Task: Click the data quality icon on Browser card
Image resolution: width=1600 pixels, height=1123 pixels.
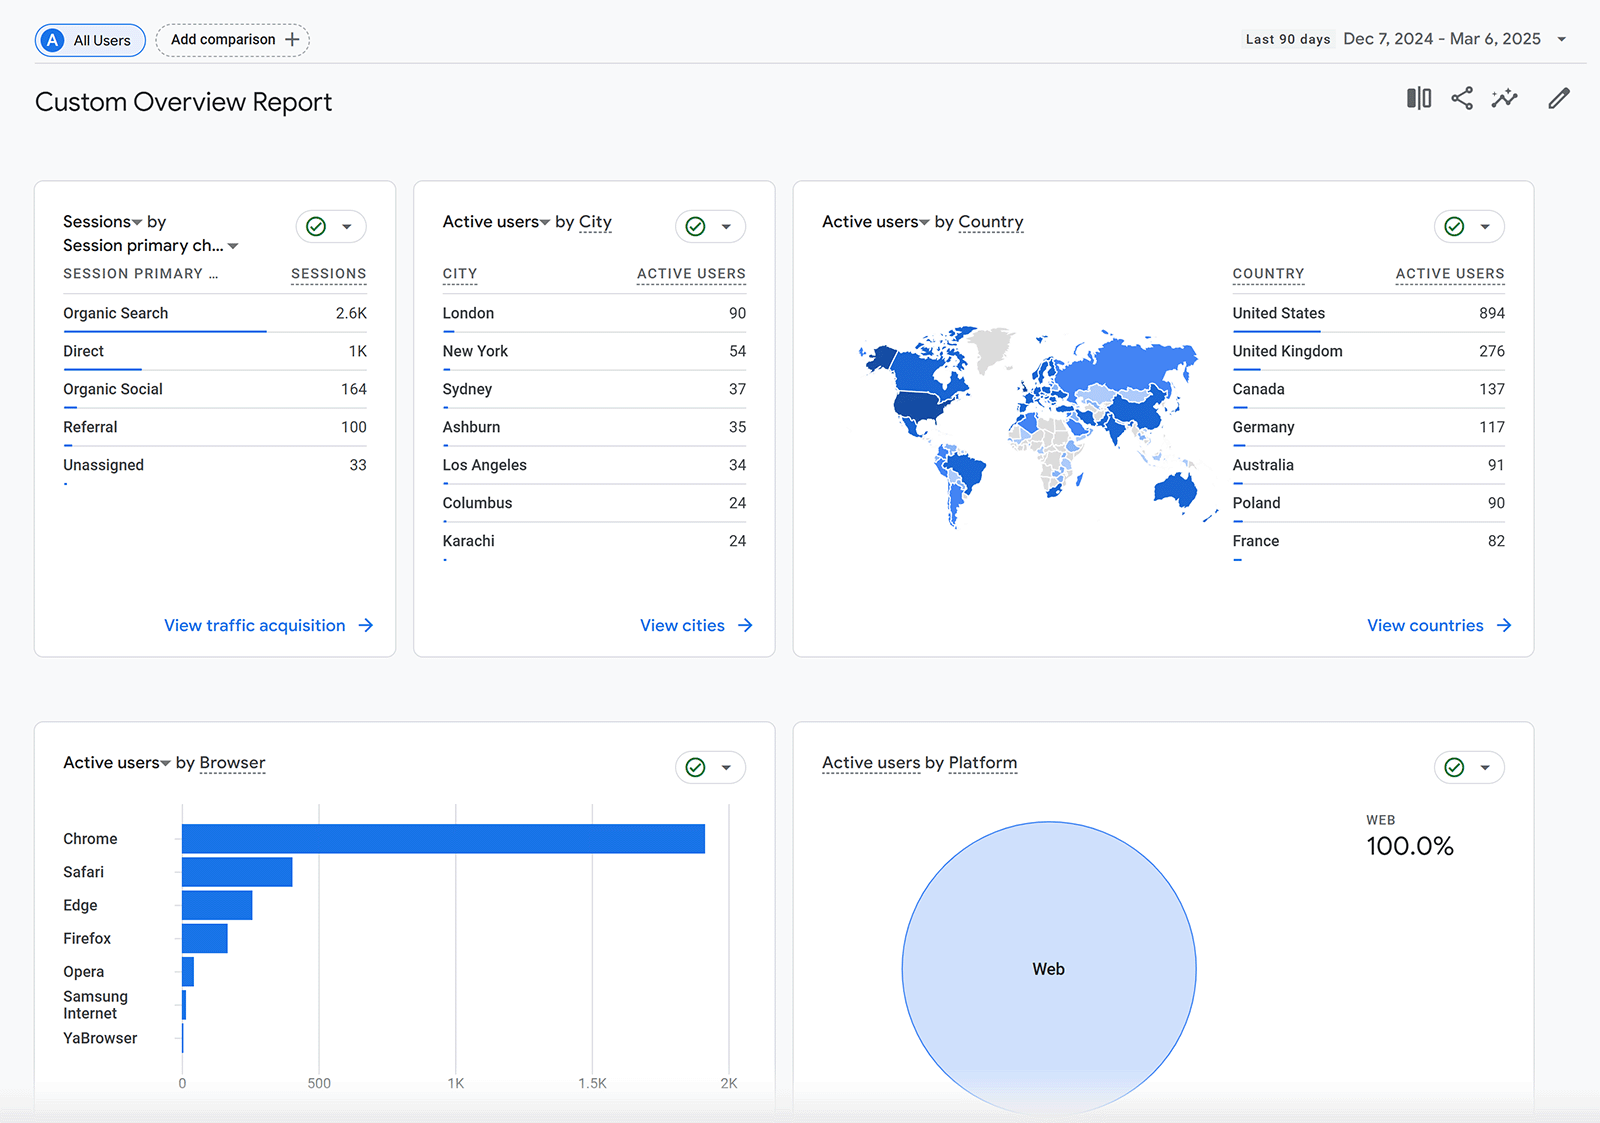Action: tap(697, 767)
